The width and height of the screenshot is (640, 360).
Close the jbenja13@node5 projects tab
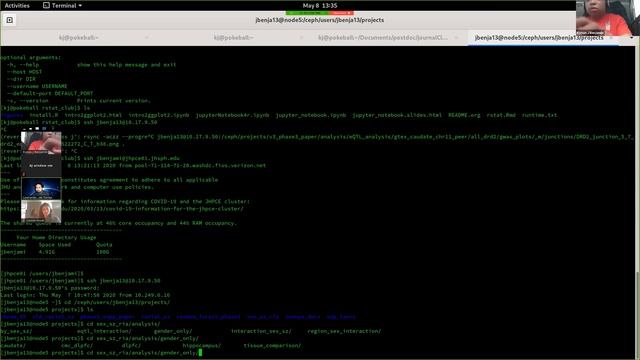[611, 38]
